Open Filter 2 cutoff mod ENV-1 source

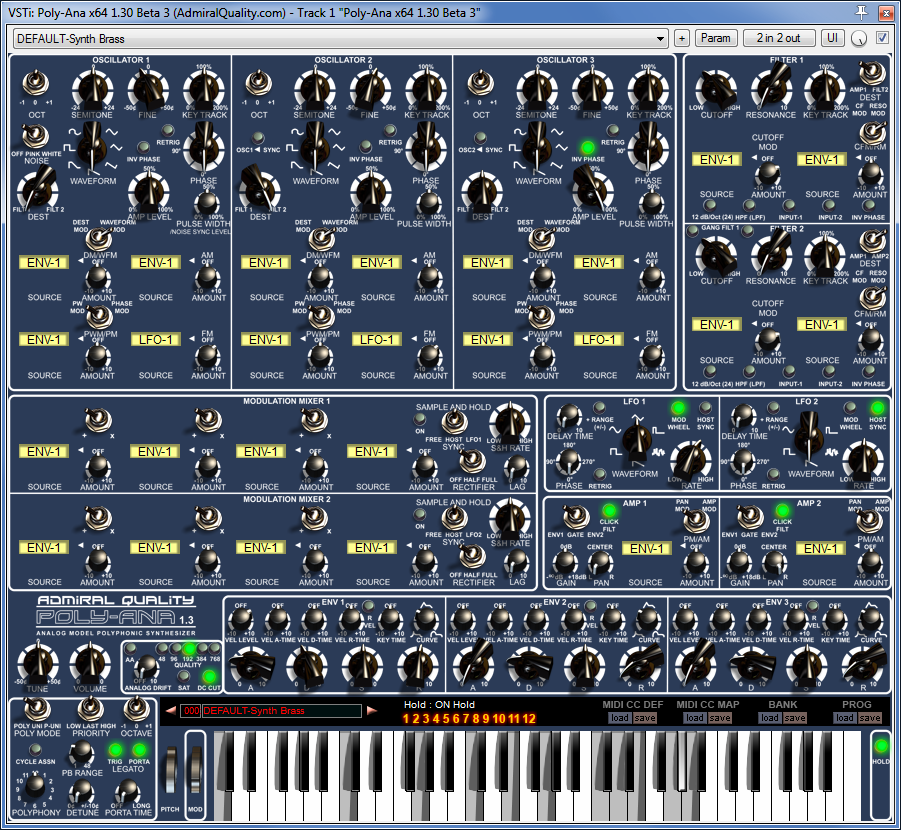[717, 325]
